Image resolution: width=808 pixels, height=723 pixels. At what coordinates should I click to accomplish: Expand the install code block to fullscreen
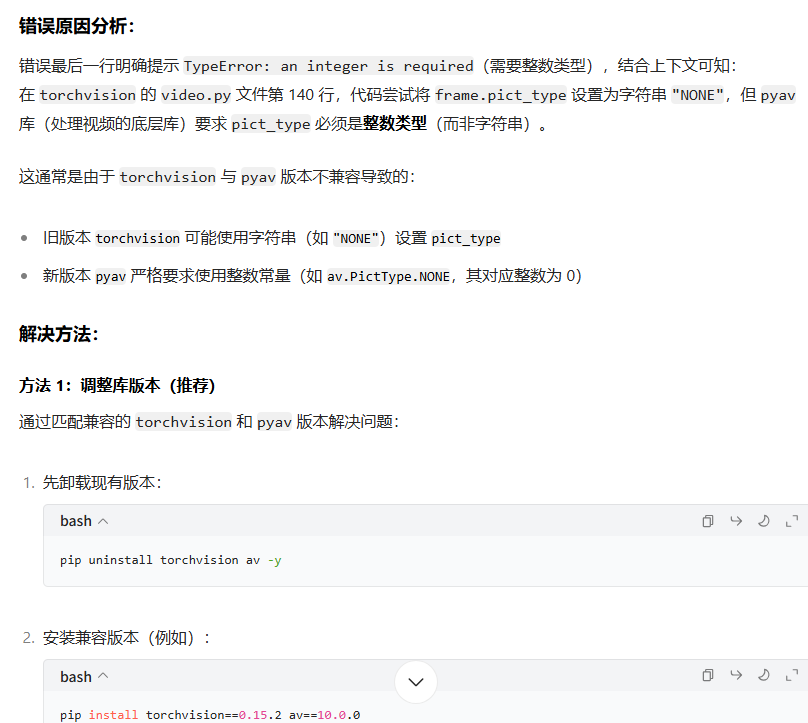tap(792, 675)
